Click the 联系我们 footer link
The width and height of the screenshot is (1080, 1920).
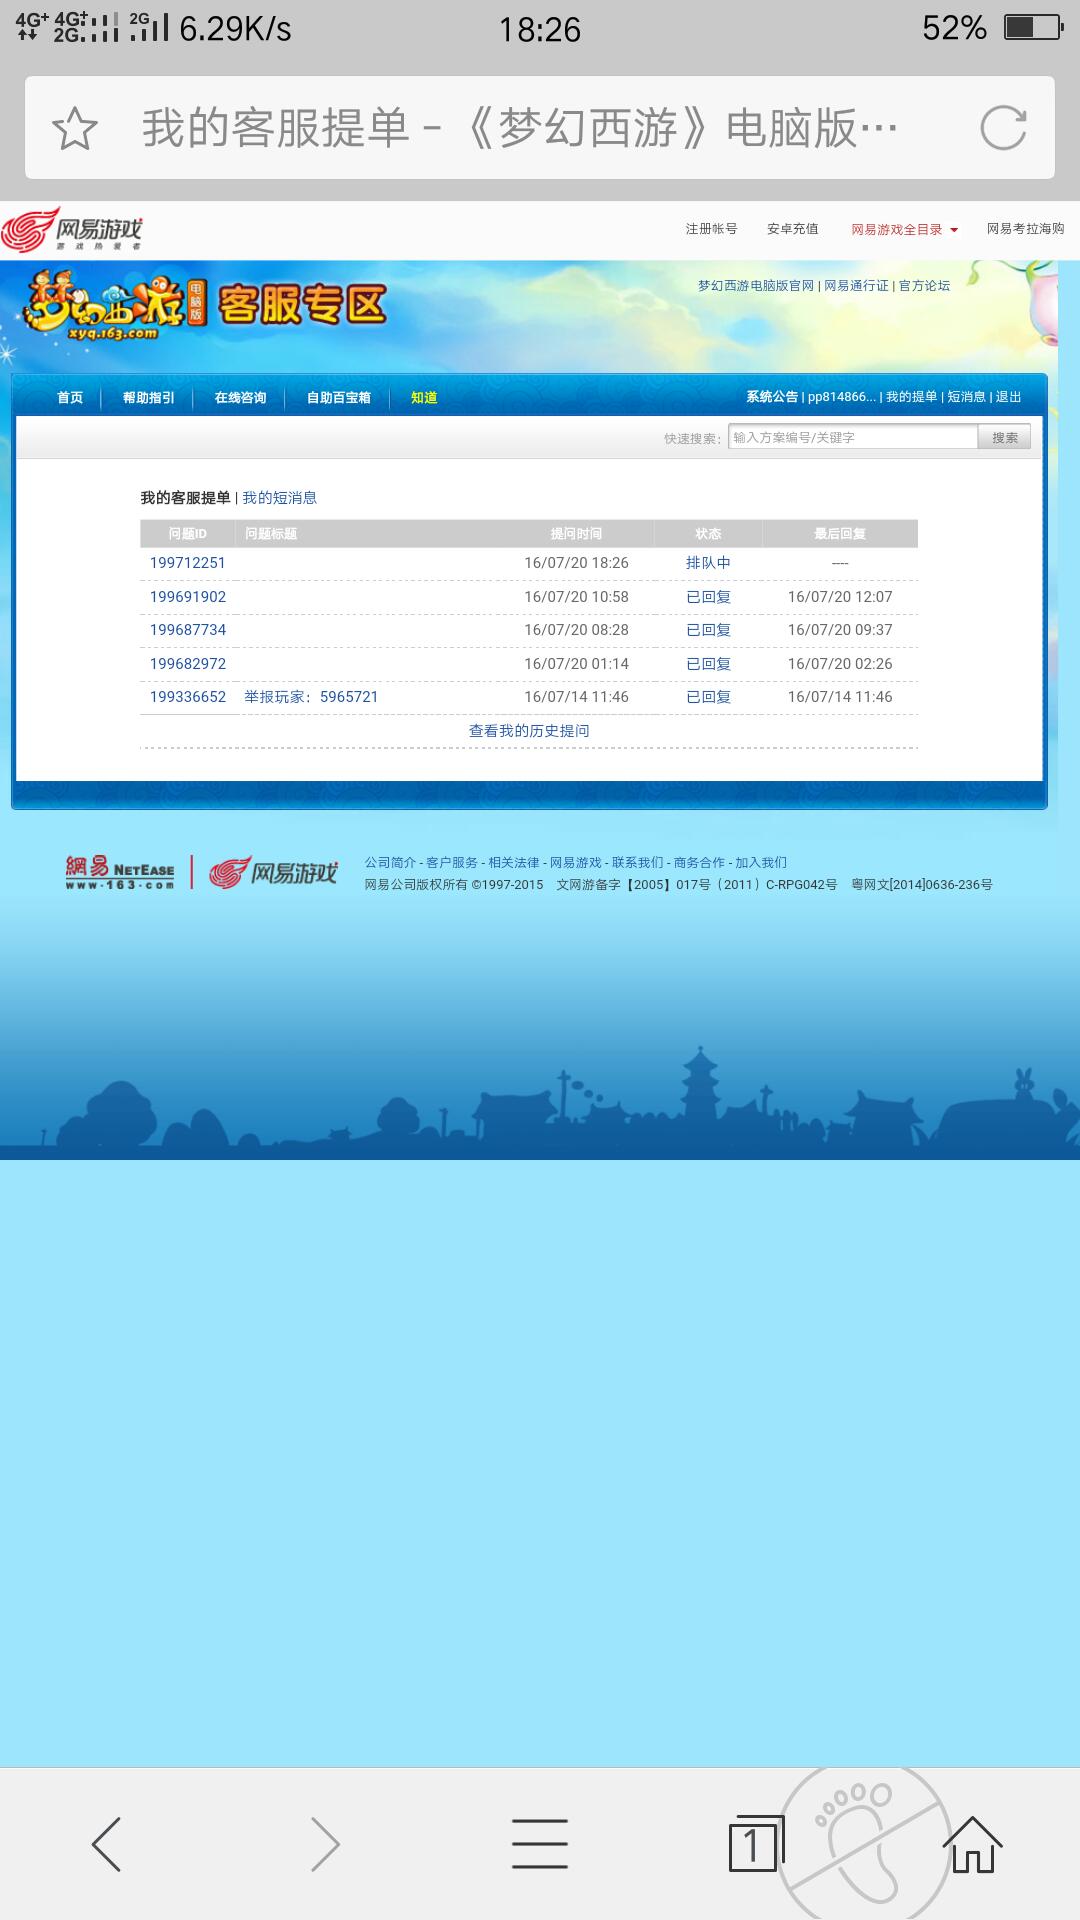tap(638, 863)
